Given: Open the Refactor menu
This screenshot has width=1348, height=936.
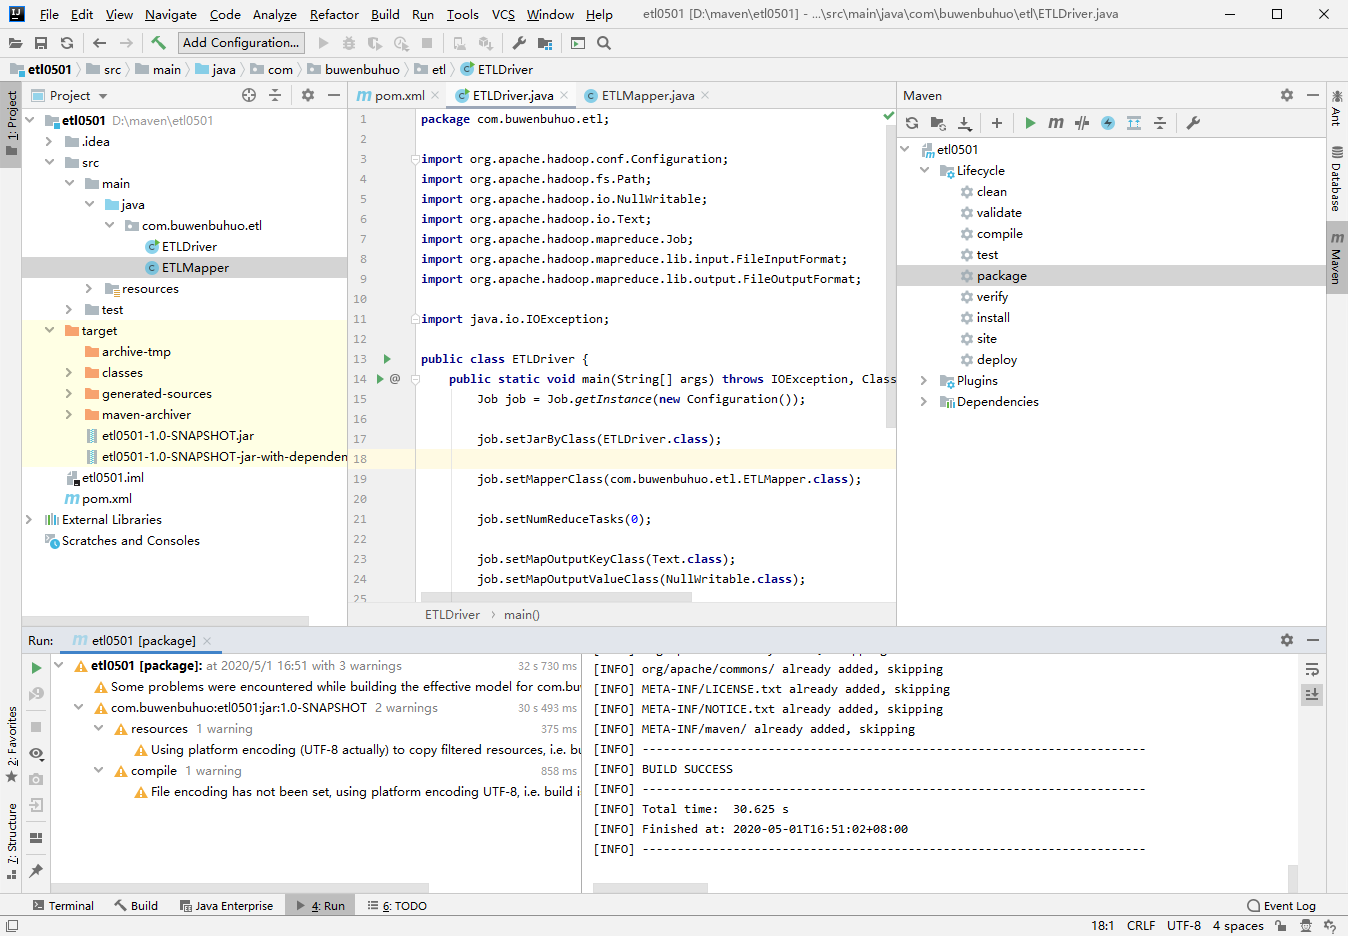Looking at the screenshot, I should [334, 14].
